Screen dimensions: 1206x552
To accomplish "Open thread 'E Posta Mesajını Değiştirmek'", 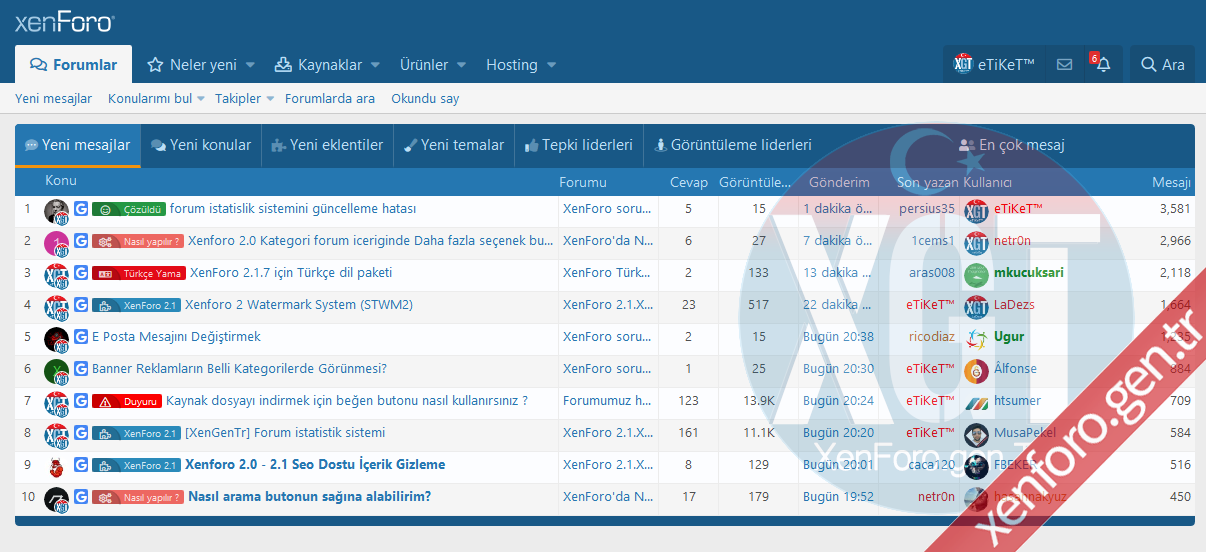I will (x=176, y=337).
